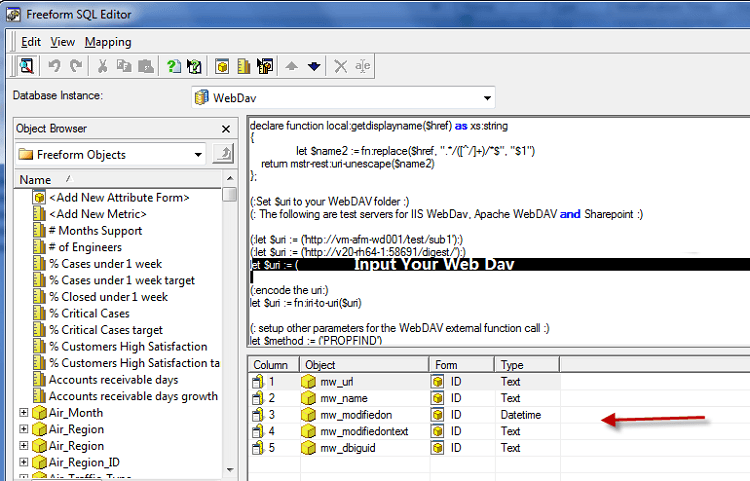Click the Undo toolbar icon
The height and width of the screenshot is (481, 750).
click(53, 66)
